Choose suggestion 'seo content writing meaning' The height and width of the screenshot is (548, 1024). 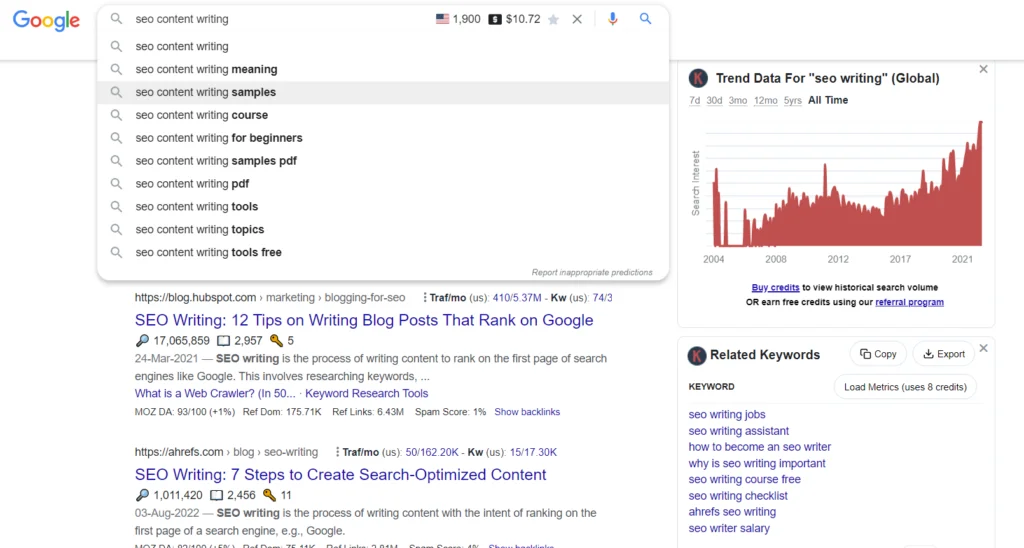click(383, 69)
